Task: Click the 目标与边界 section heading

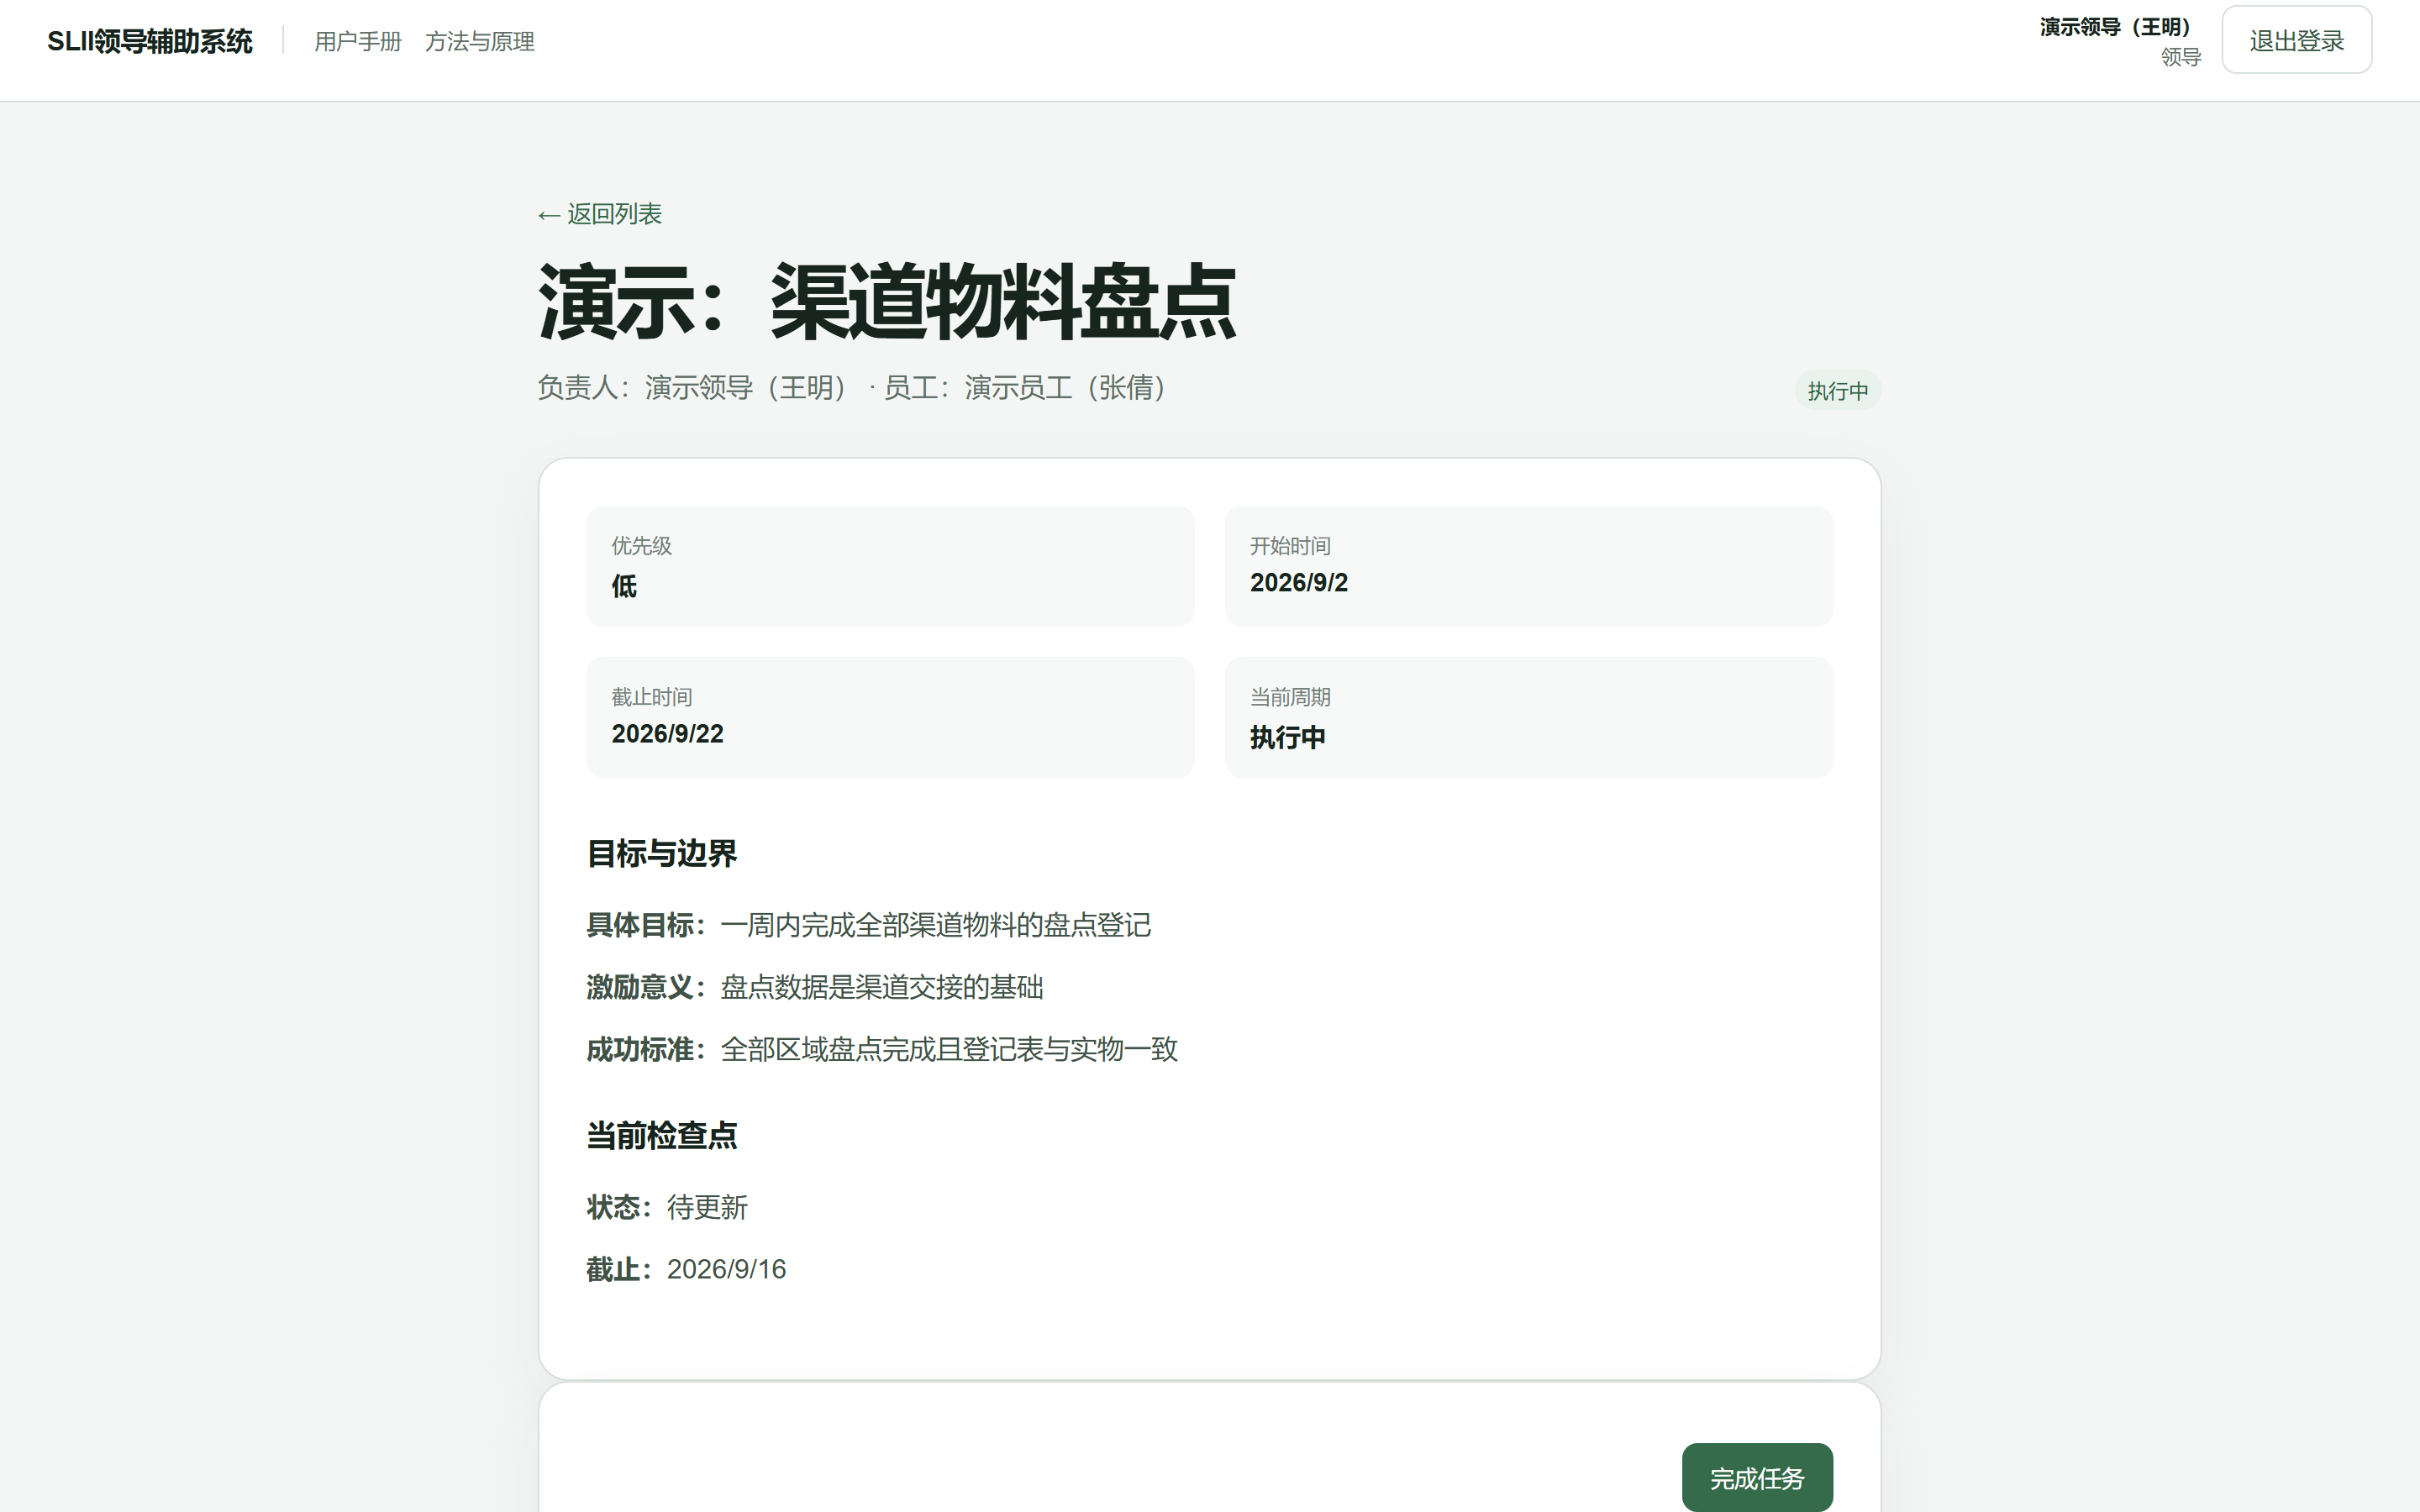Action: (x=662, y=853)
